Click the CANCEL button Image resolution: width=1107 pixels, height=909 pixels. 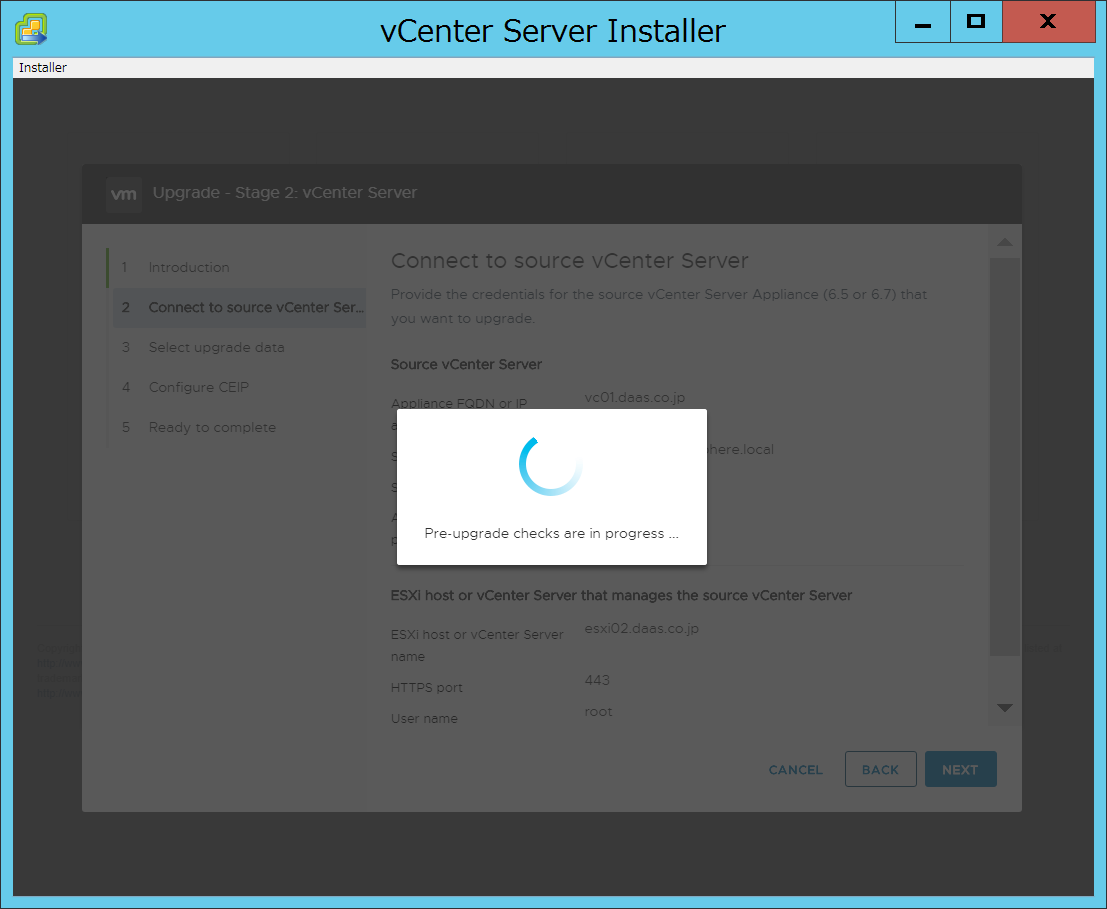tap(796, 770)
